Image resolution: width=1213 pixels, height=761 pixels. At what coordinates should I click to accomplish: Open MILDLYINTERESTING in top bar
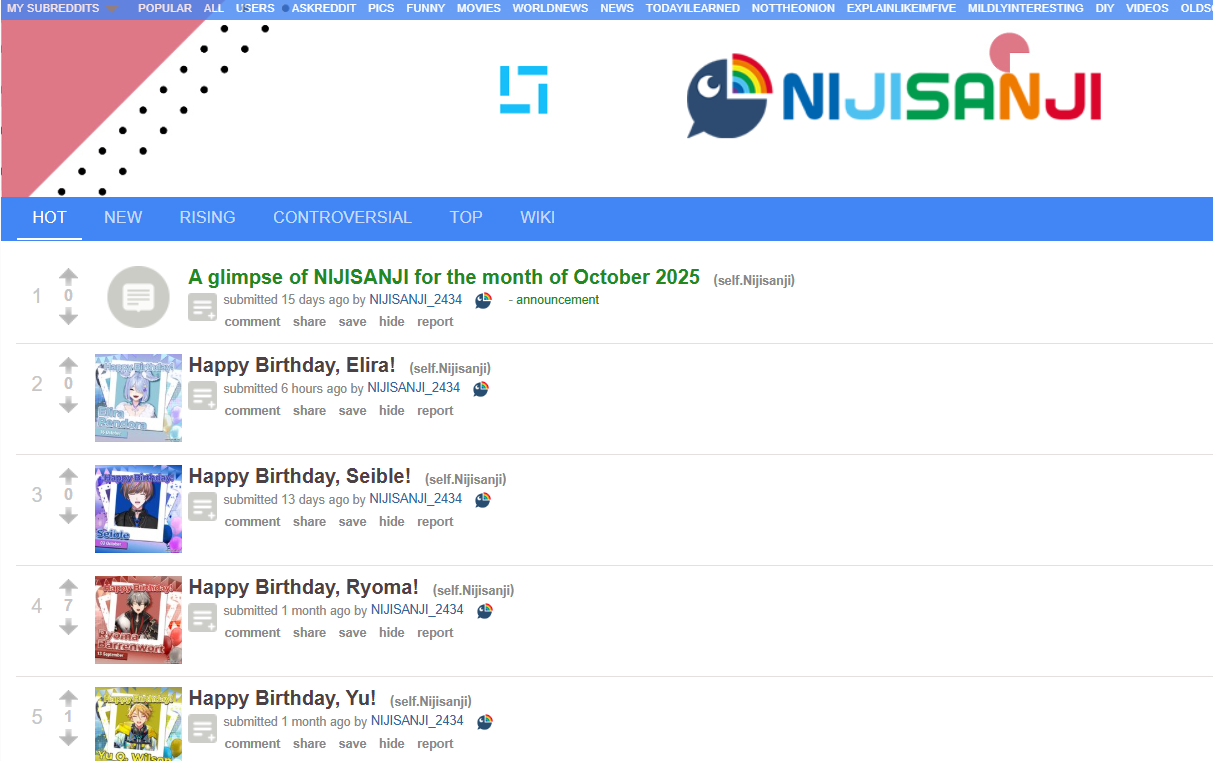1025,8
